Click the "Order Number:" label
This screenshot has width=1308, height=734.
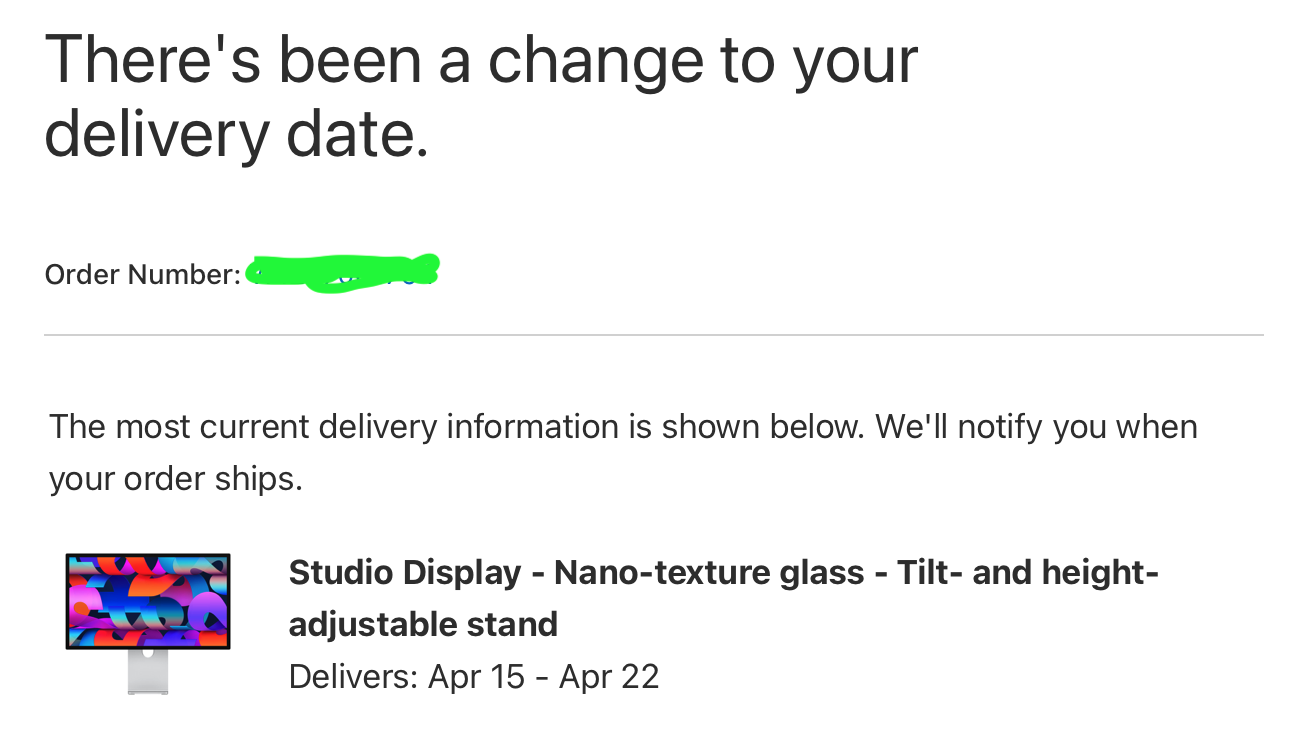pos(143,274)
